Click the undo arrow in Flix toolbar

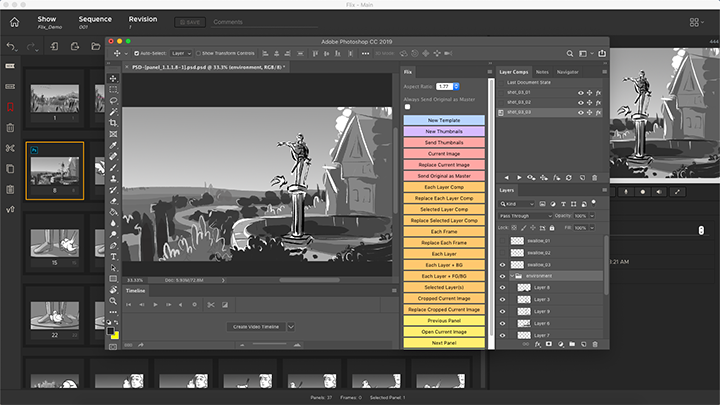[x=11, y=46]
